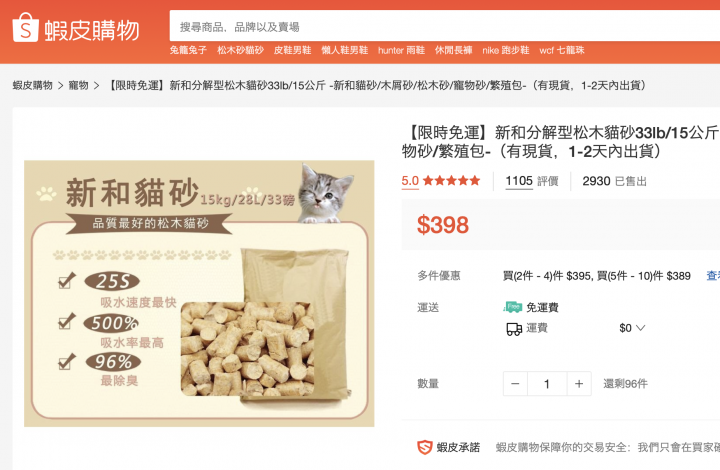Click the Shopee shopping bag logo
The width and height of the screenshot is (720, 470).
point(25,28)
